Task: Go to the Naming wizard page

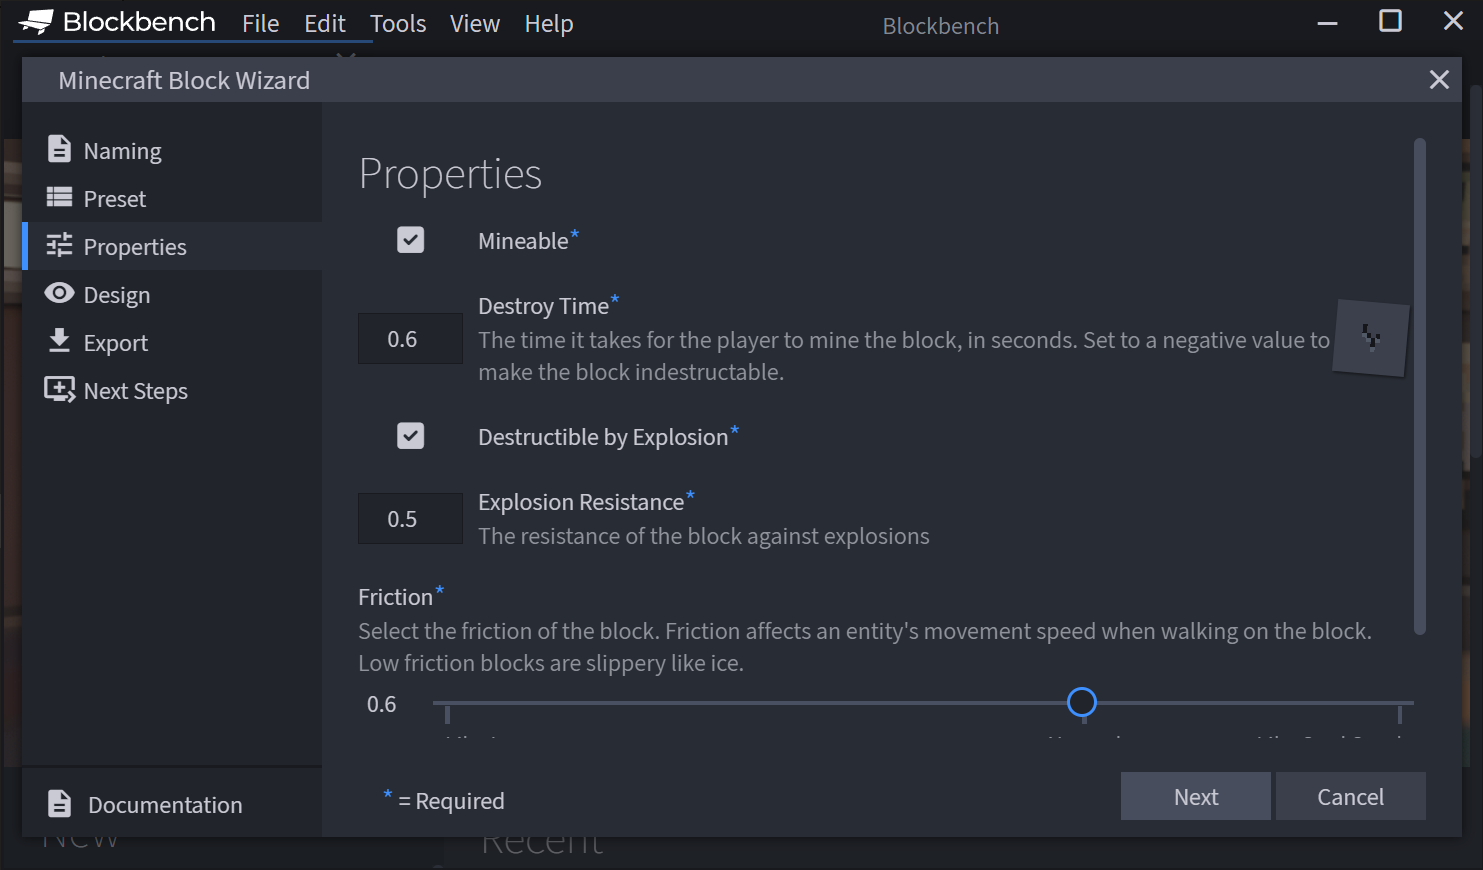Action: click(x=172, y=150)
